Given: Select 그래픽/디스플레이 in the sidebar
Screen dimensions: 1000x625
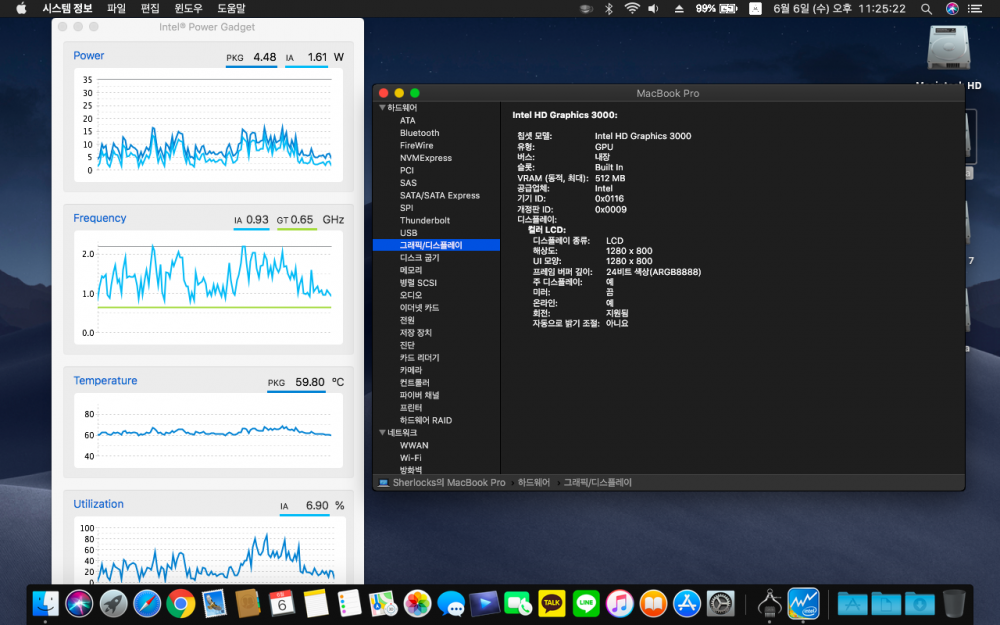Looking at the screenshot, I should click(436, 245).
